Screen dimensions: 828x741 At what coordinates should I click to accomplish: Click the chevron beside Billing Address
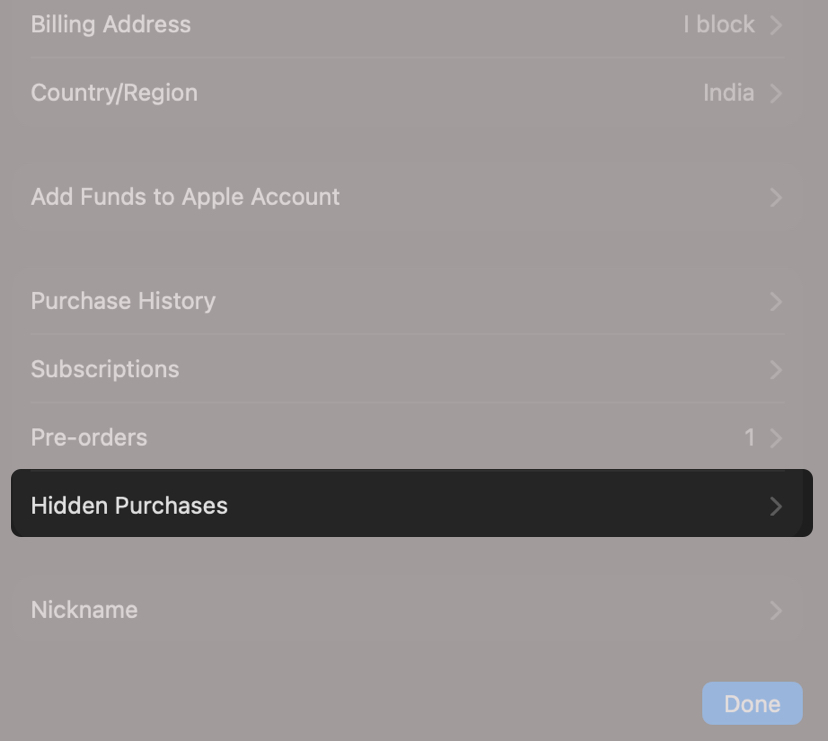click(776, 25)
